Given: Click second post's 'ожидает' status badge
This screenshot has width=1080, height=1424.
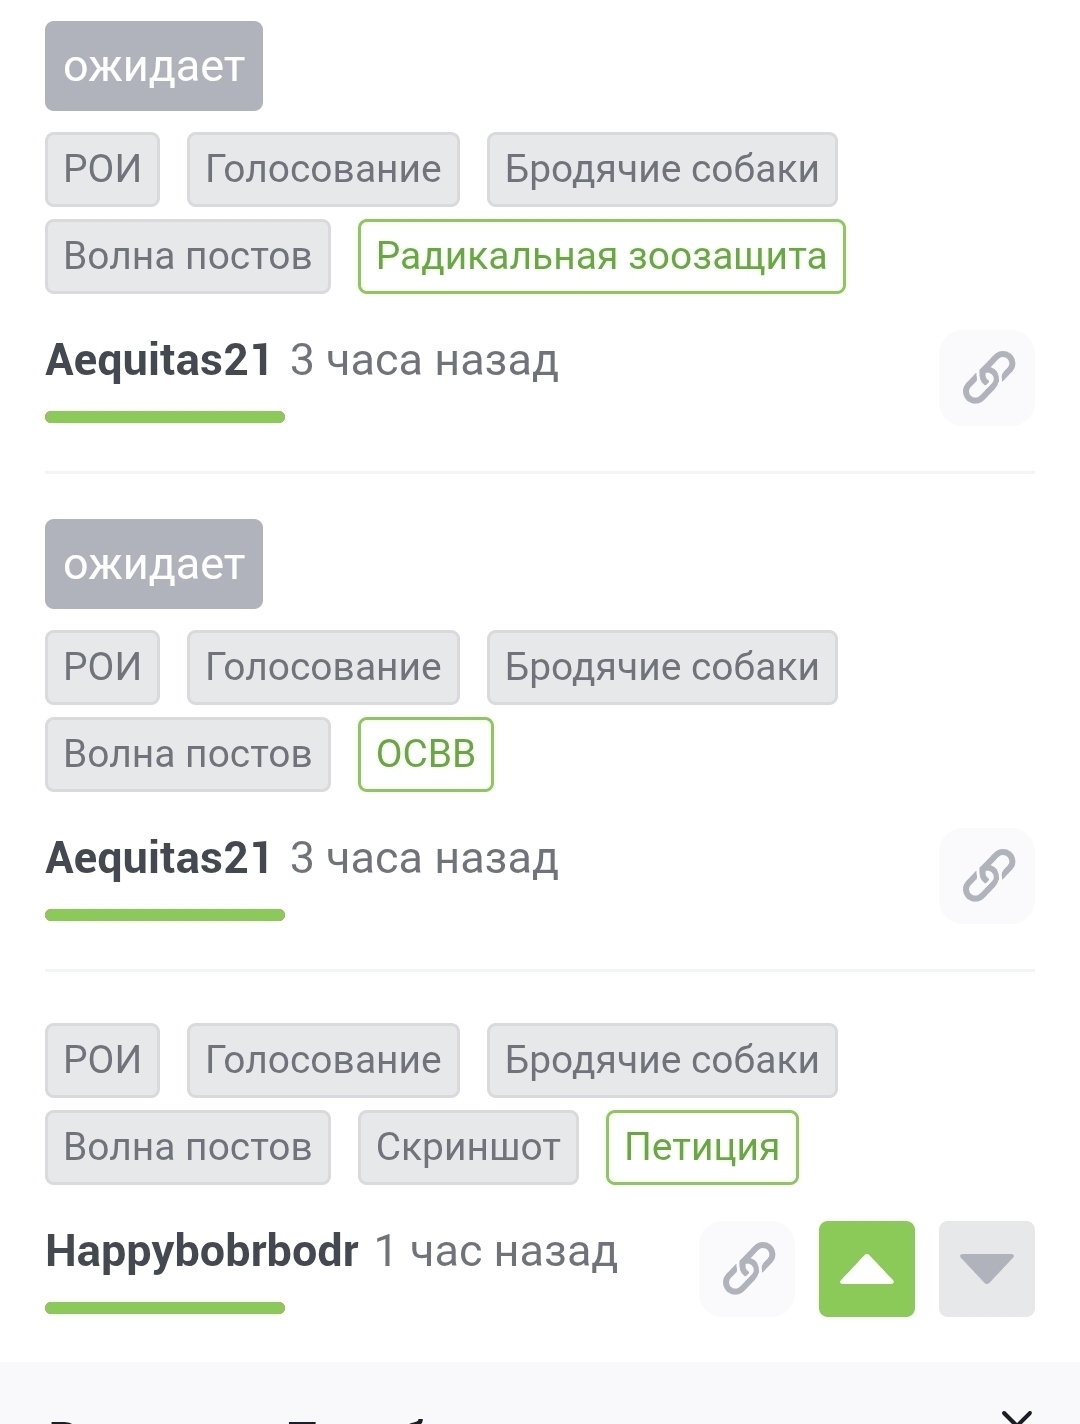Looking at the screenshot, I should click(x=154, y=565).
